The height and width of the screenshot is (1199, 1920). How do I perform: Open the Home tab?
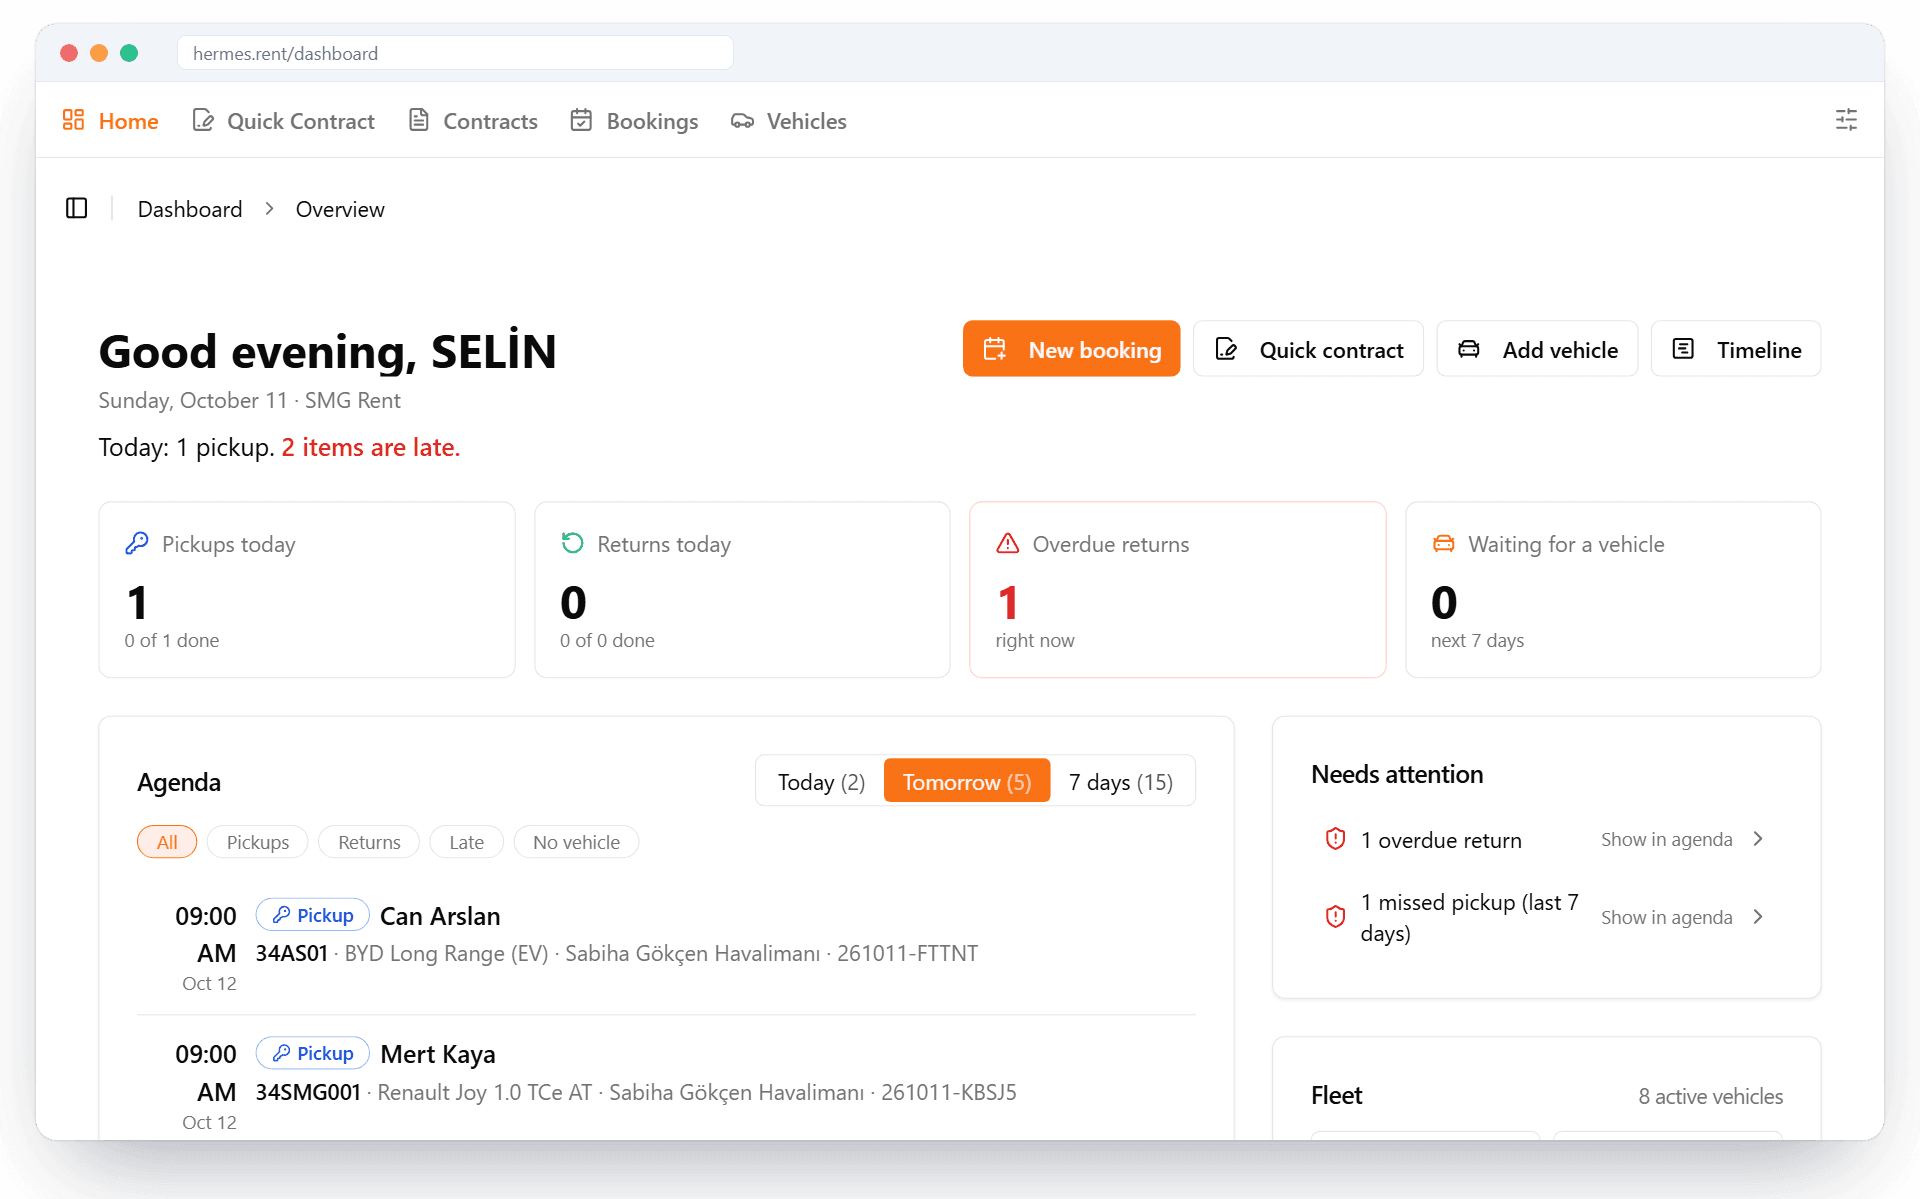[x=110, y=120]
